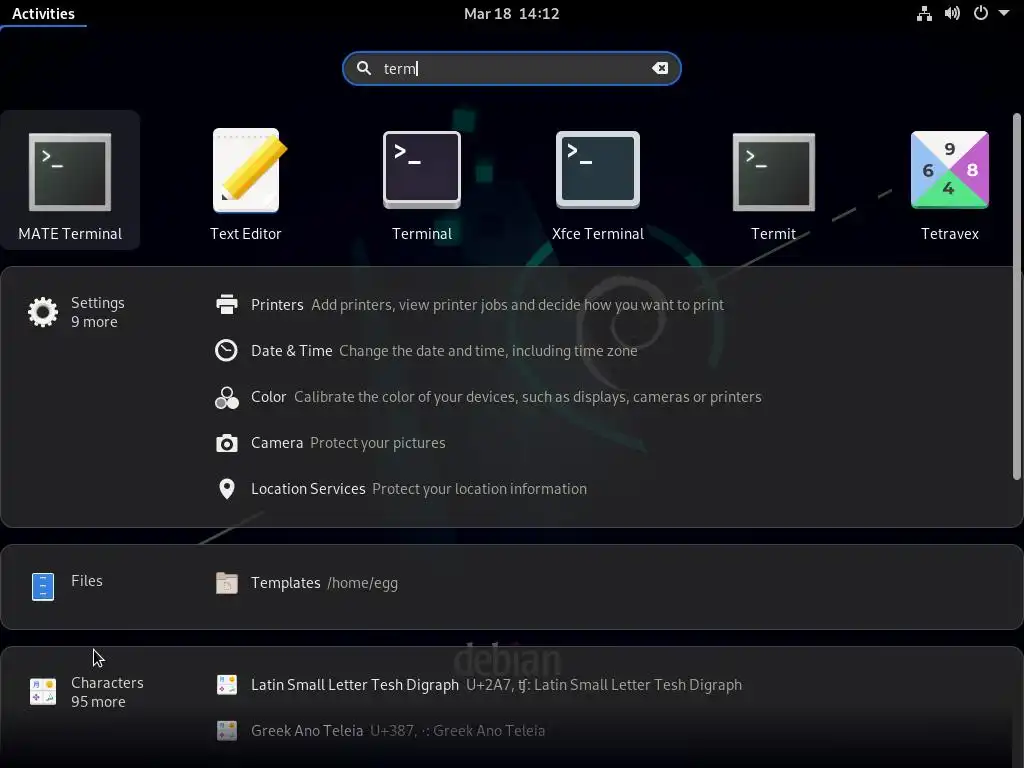
Task: Show Settings 9 more results
Action: tap(77, 312)
